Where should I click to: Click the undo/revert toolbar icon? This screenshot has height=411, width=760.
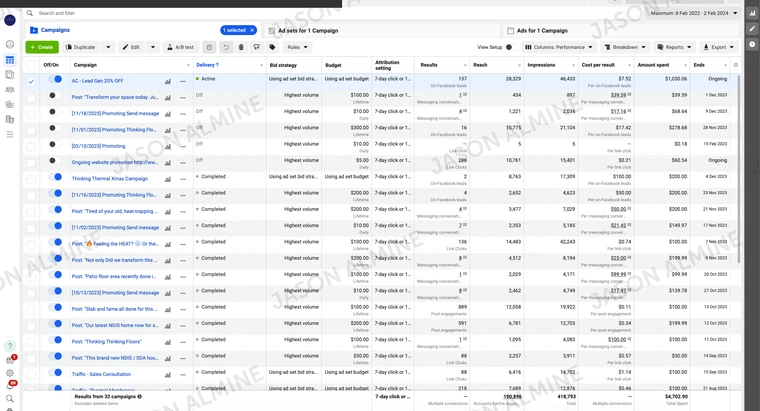[225, 47]
